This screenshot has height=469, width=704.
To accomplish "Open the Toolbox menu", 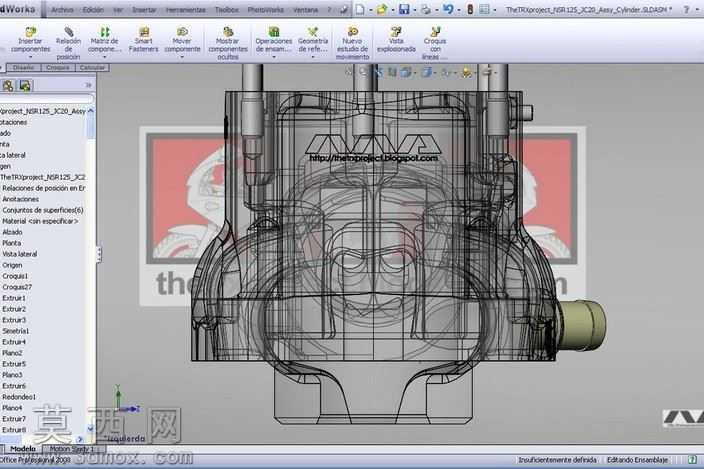I will click(x=227, y=9).
